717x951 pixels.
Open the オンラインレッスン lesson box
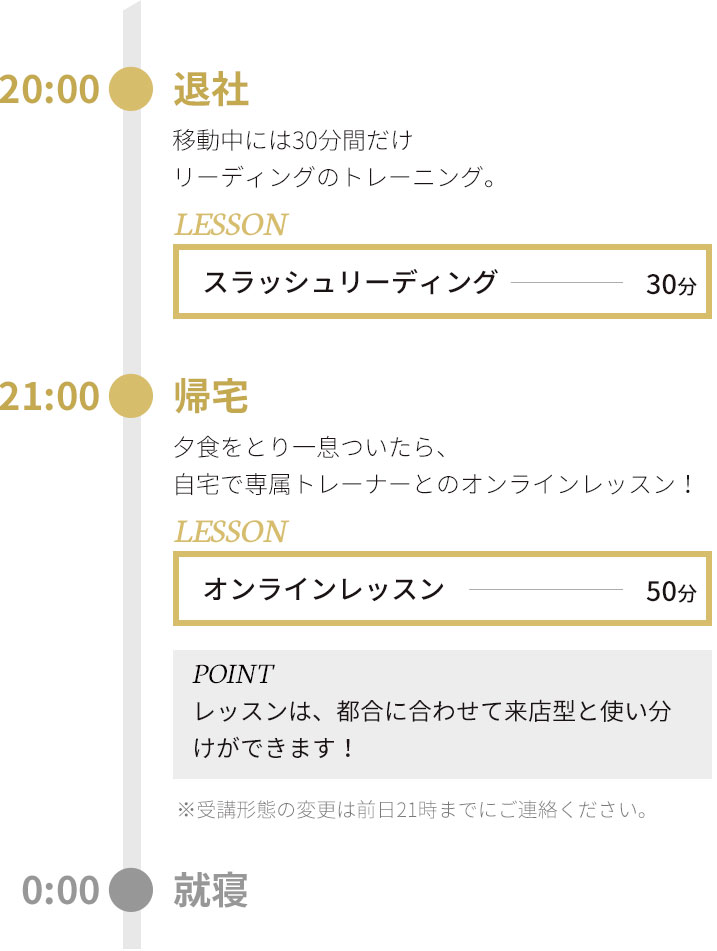[442, 588]
